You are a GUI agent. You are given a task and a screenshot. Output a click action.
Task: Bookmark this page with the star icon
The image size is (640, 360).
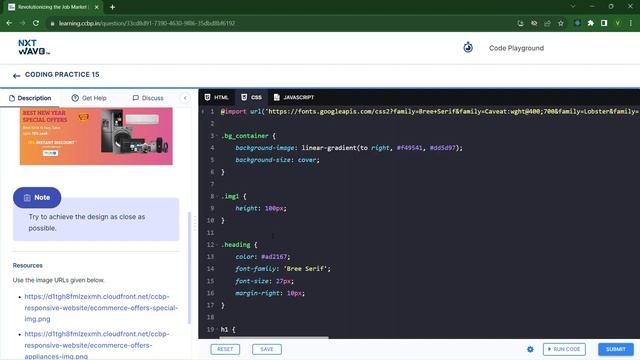pyautogui.click(x=561, y=23)
